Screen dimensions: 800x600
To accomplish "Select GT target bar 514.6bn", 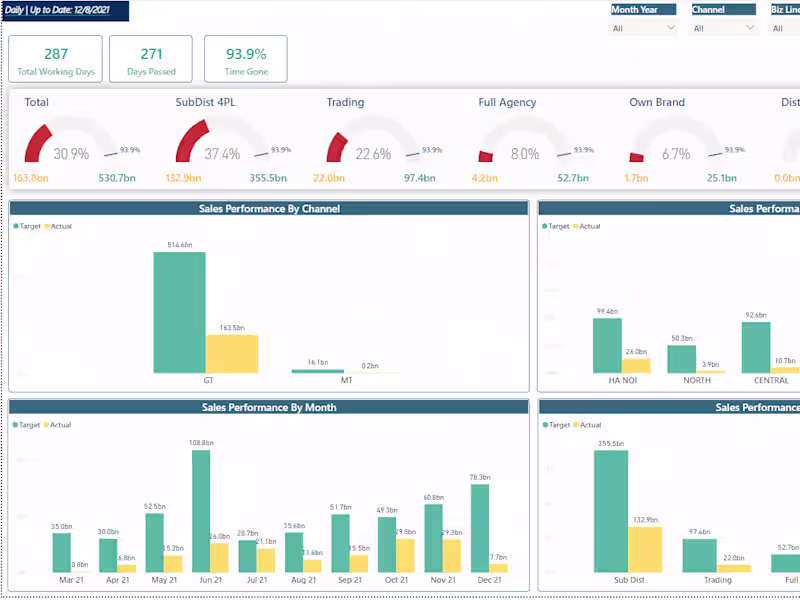I will tap(180, 312).
